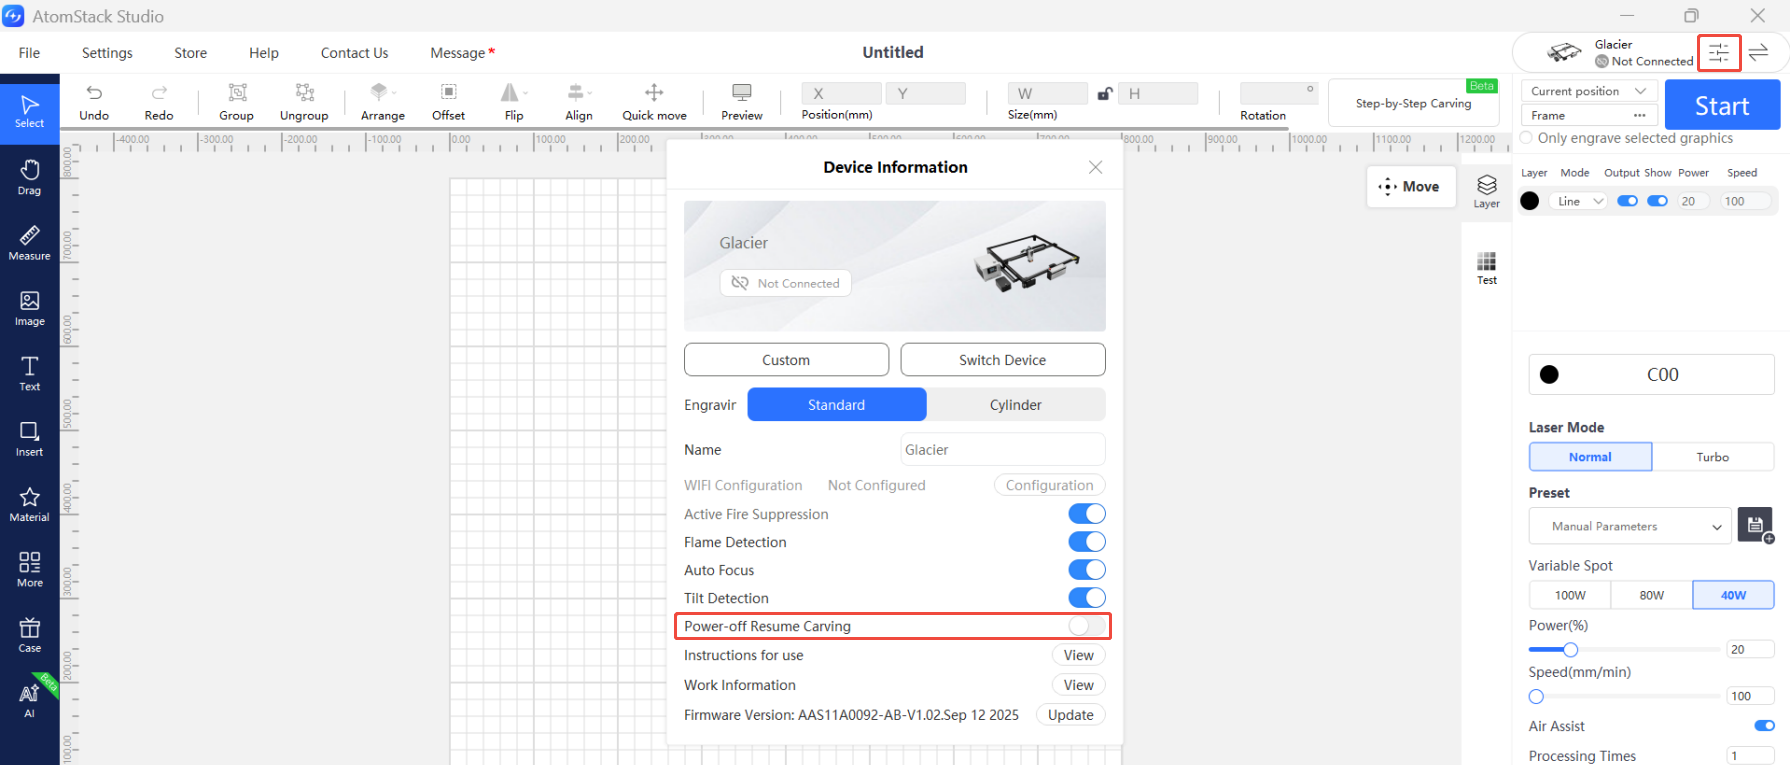Viewport: 1790px width, 765px height.
Task: Open the Arrange dropdown
Action: click(x=383, y=102)
